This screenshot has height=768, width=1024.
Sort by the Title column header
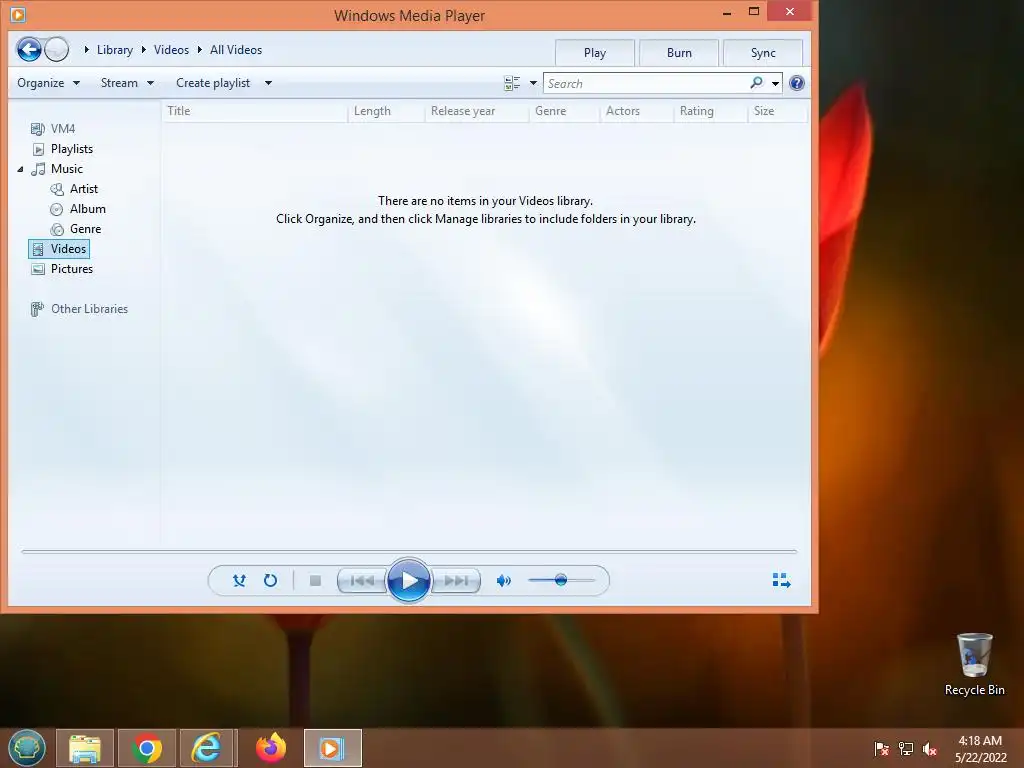pyautogui.click(x=255, y=111)
